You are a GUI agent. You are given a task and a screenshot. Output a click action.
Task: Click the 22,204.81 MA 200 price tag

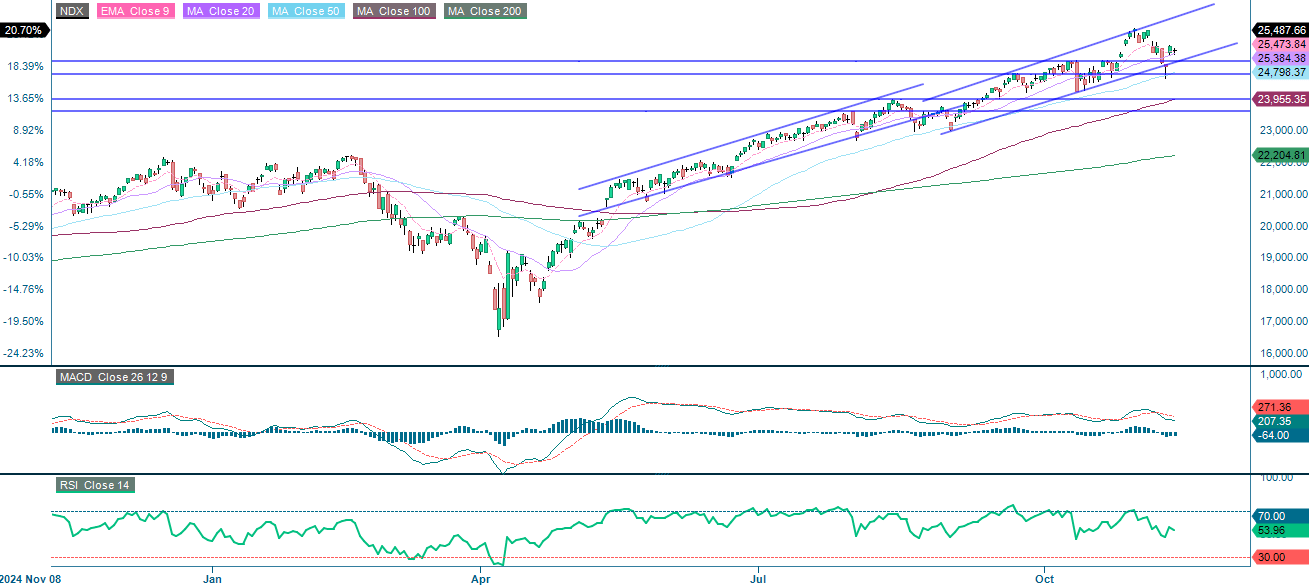(1280, 155)
